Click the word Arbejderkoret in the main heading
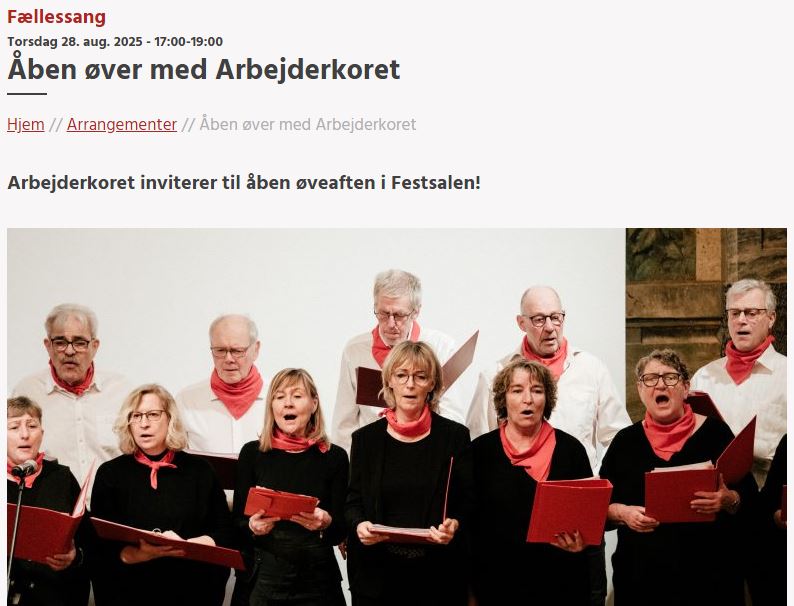 point(308,69)
